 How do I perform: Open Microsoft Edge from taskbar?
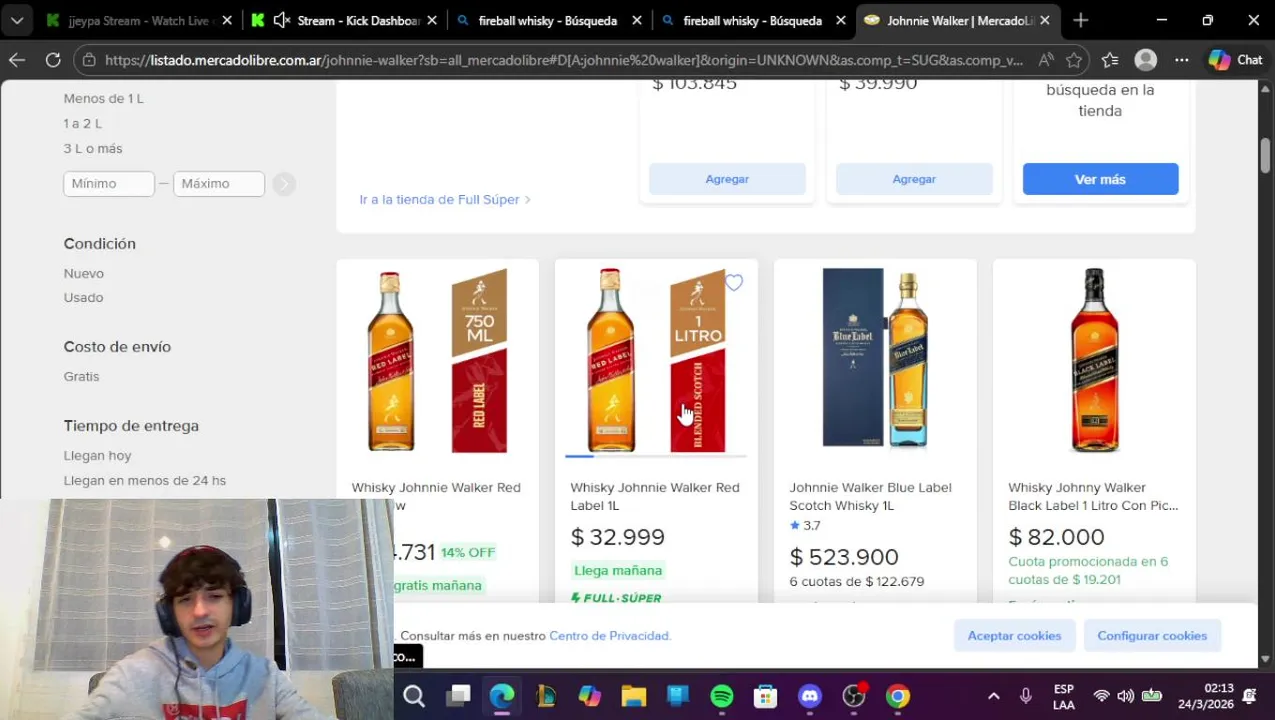pos(502,696)
